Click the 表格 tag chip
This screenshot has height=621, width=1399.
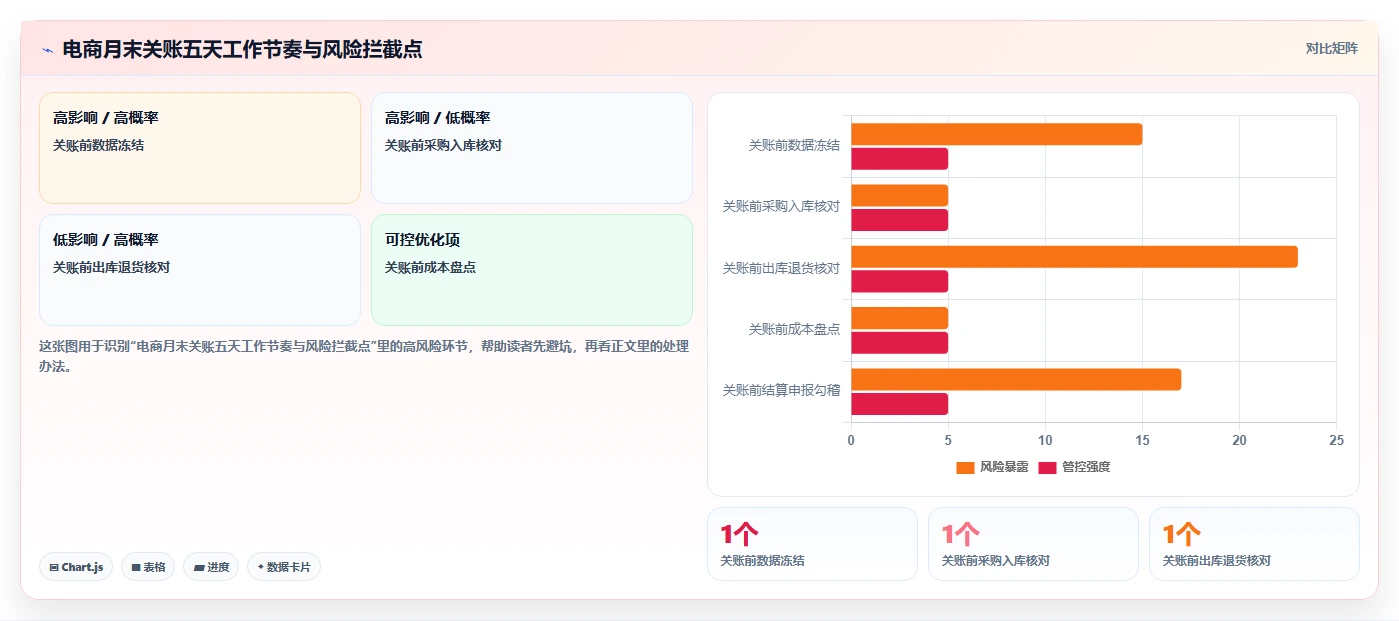point(148,567)
